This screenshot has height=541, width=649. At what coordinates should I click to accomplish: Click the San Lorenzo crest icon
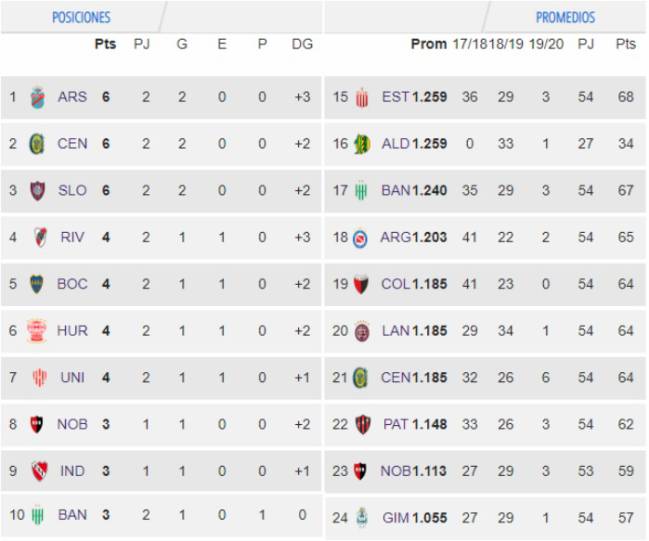pos(37,191)
